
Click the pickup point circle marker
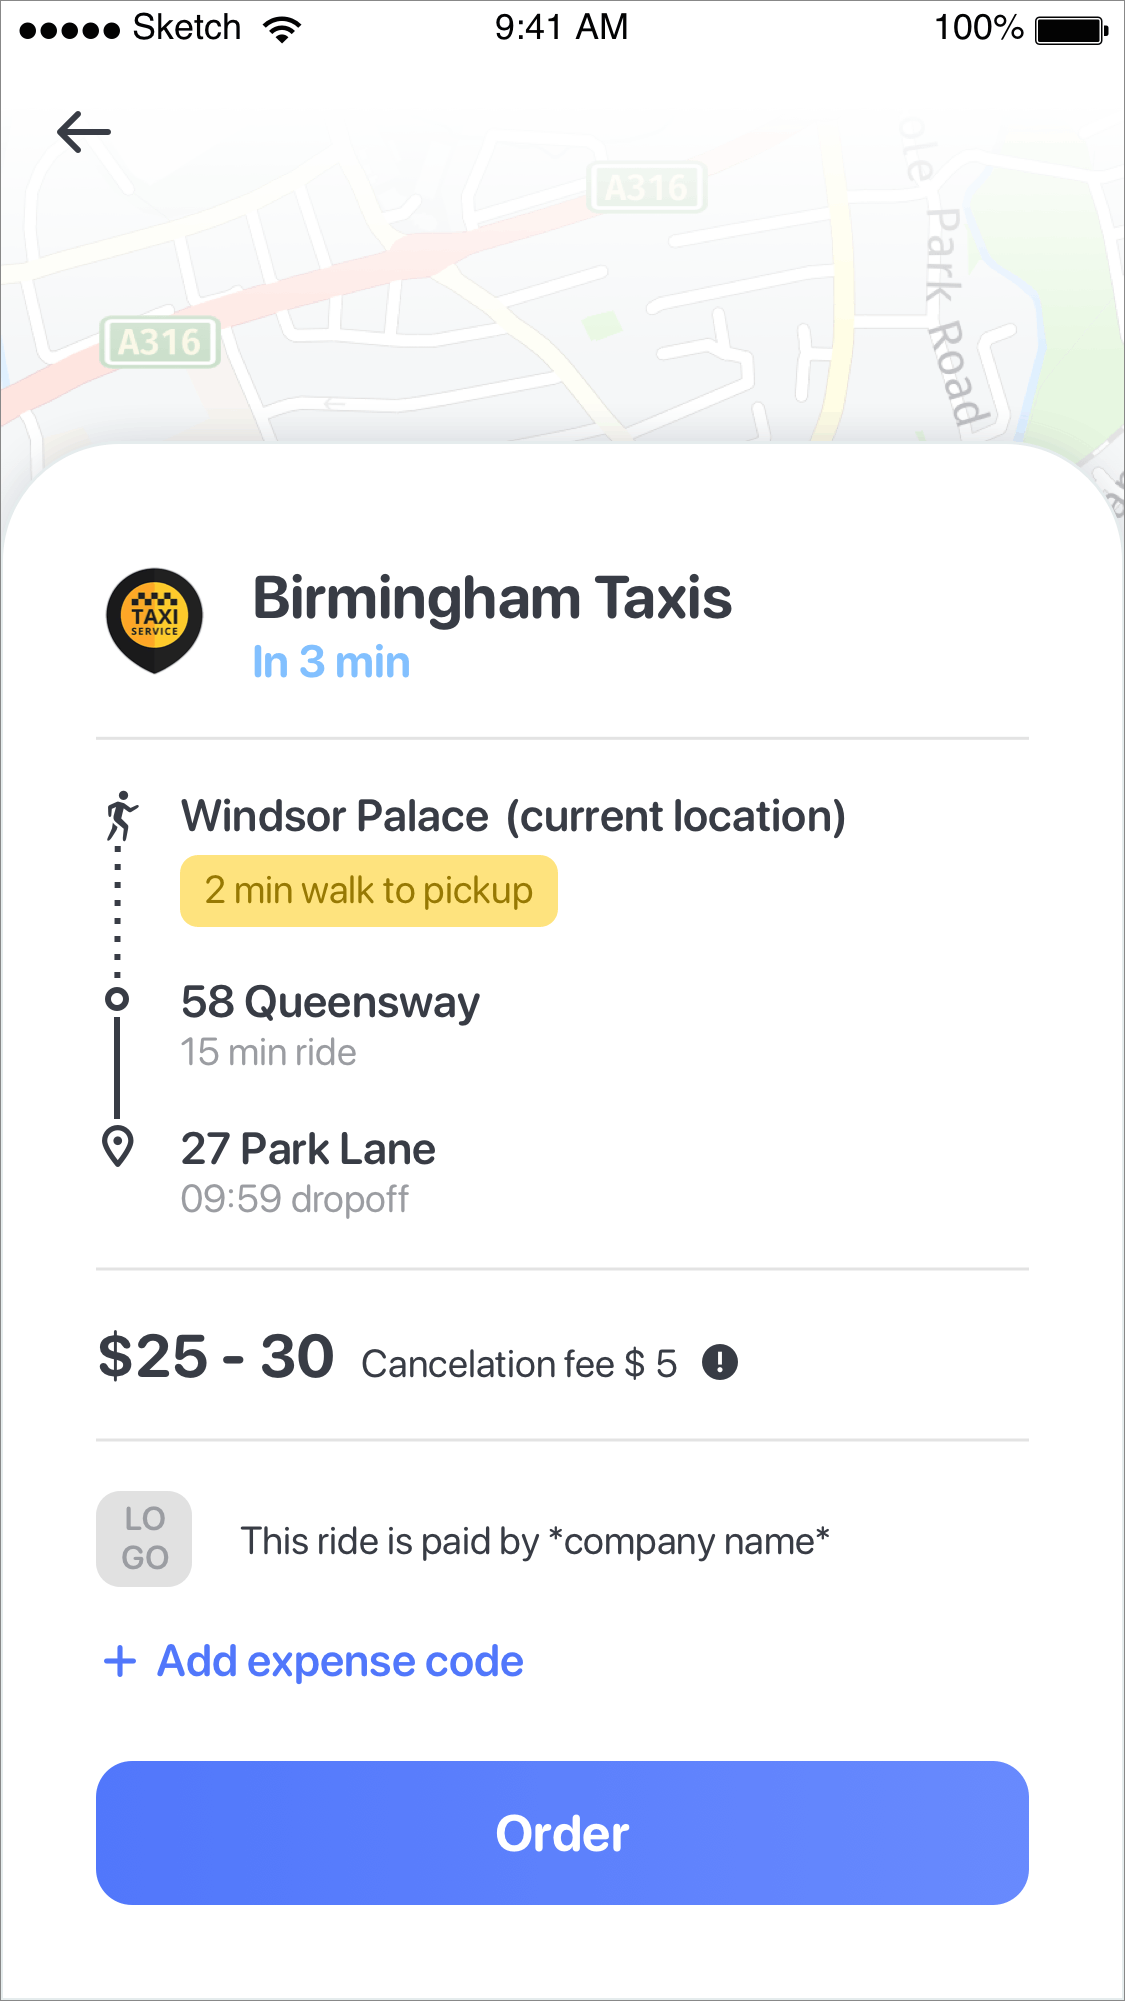117,999
